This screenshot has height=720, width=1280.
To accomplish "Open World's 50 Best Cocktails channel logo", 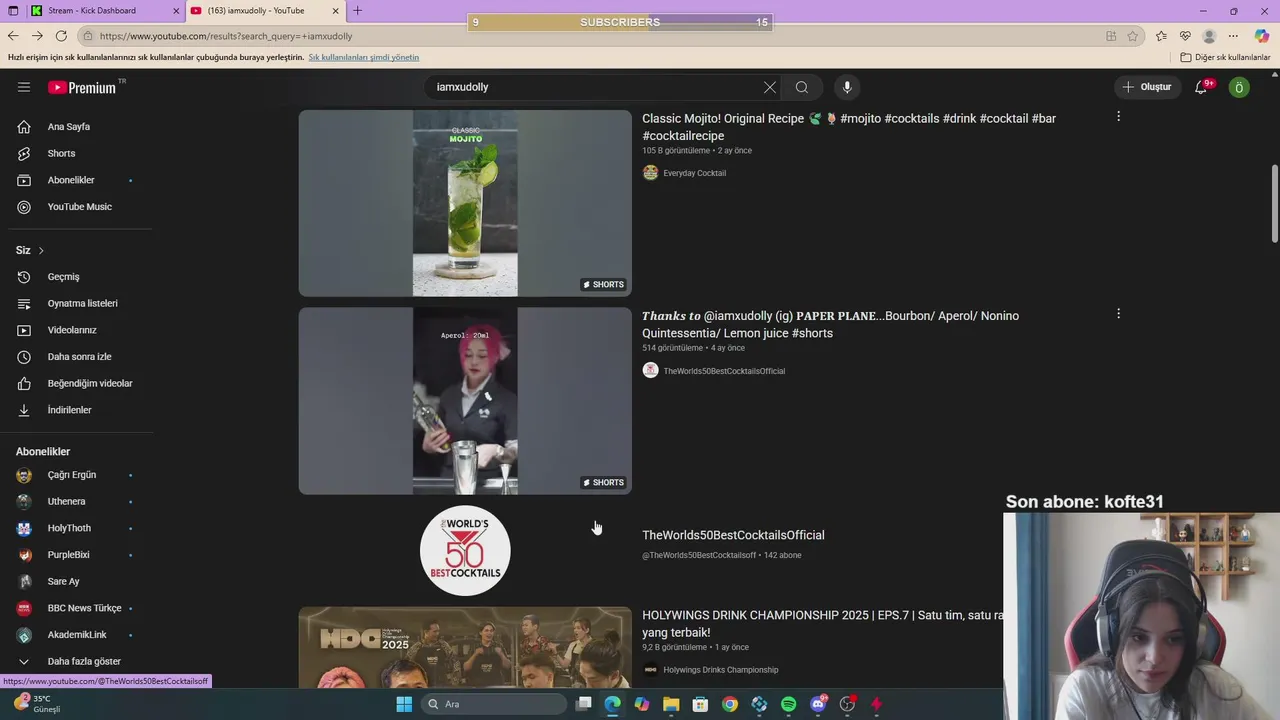I will (465, 551).
